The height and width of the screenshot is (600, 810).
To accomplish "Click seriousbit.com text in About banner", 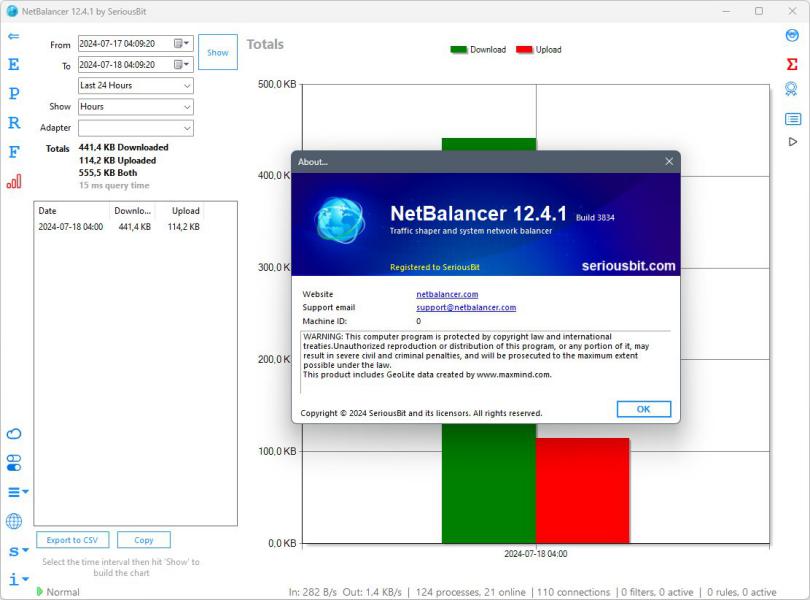I will click(x=628, y=266).
